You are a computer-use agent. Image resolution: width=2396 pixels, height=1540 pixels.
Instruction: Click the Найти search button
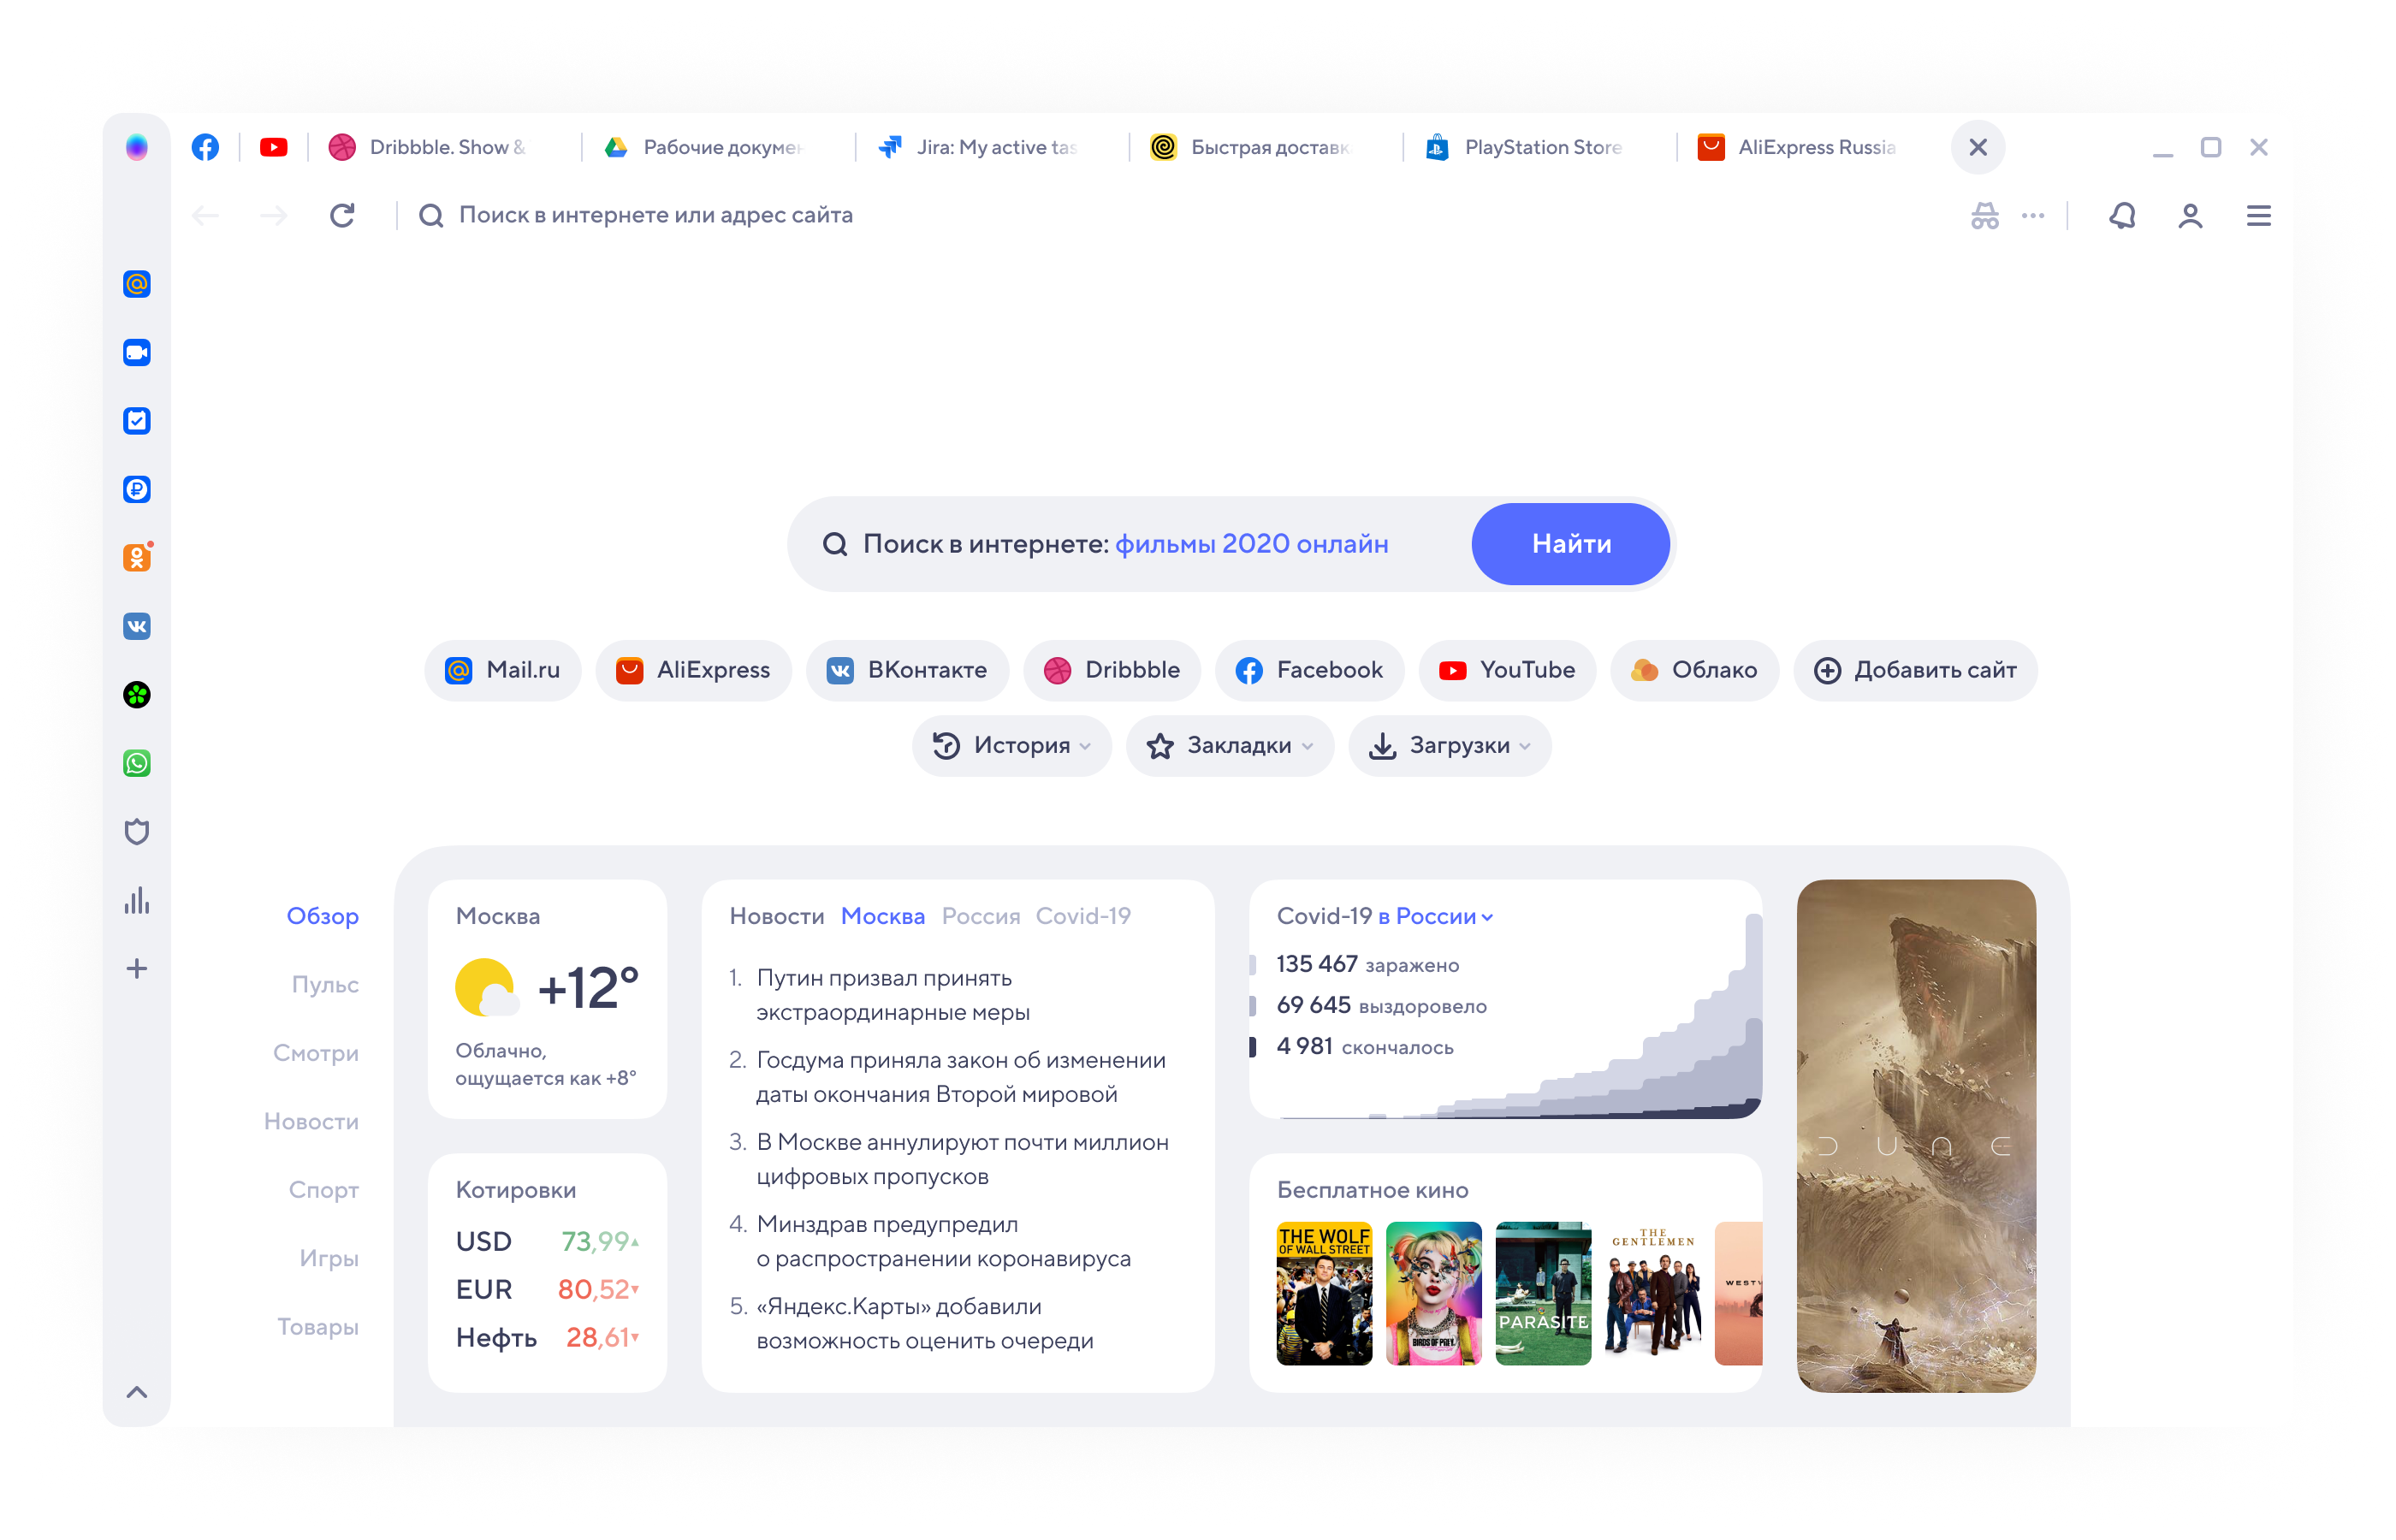(1571, 544)
